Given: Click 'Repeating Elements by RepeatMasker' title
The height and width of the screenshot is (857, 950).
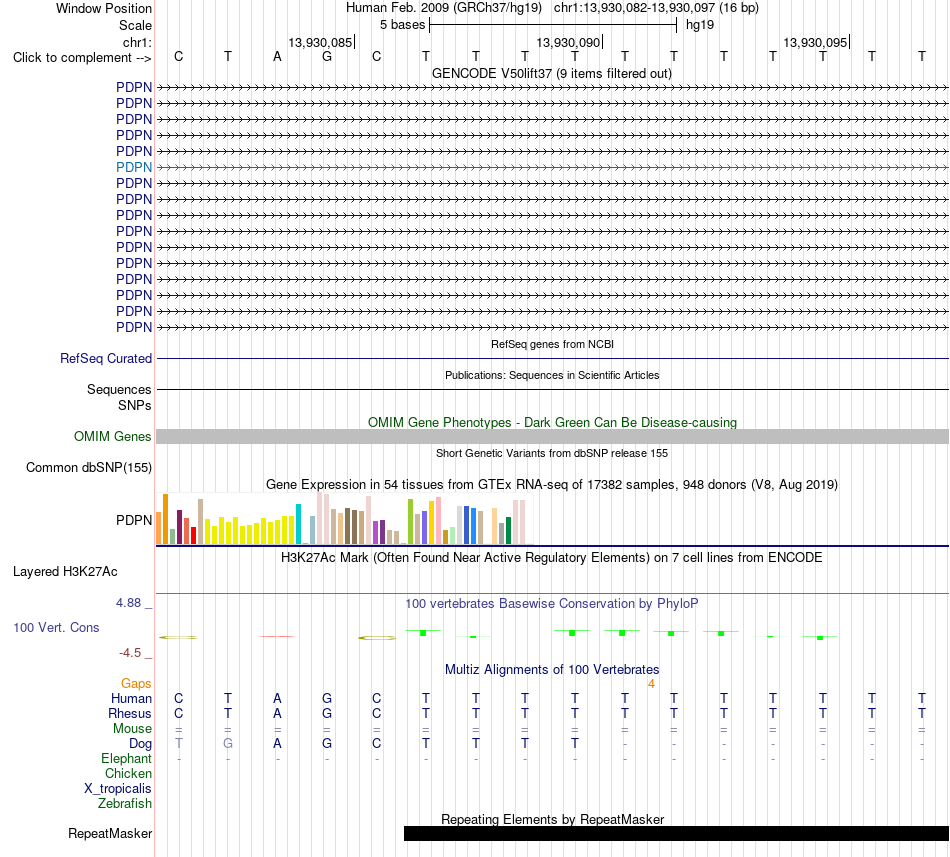Looking at the screenshot, I should point(552,819).
